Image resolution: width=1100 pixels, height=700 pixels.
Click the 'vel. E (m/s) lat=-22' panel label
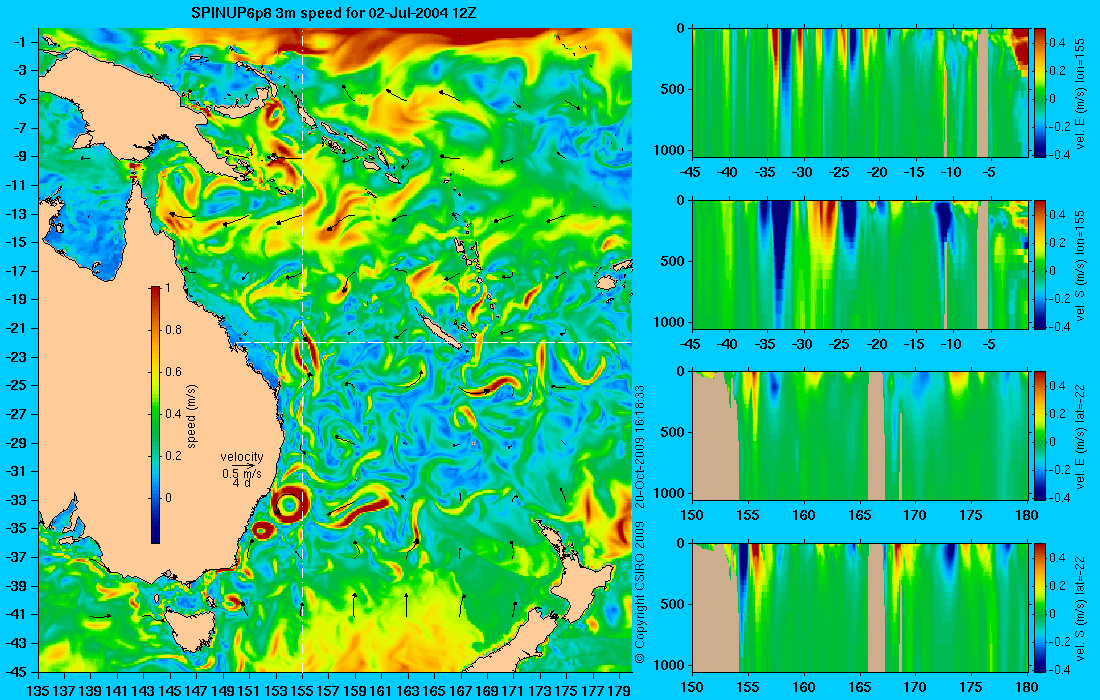point(1081,437)
